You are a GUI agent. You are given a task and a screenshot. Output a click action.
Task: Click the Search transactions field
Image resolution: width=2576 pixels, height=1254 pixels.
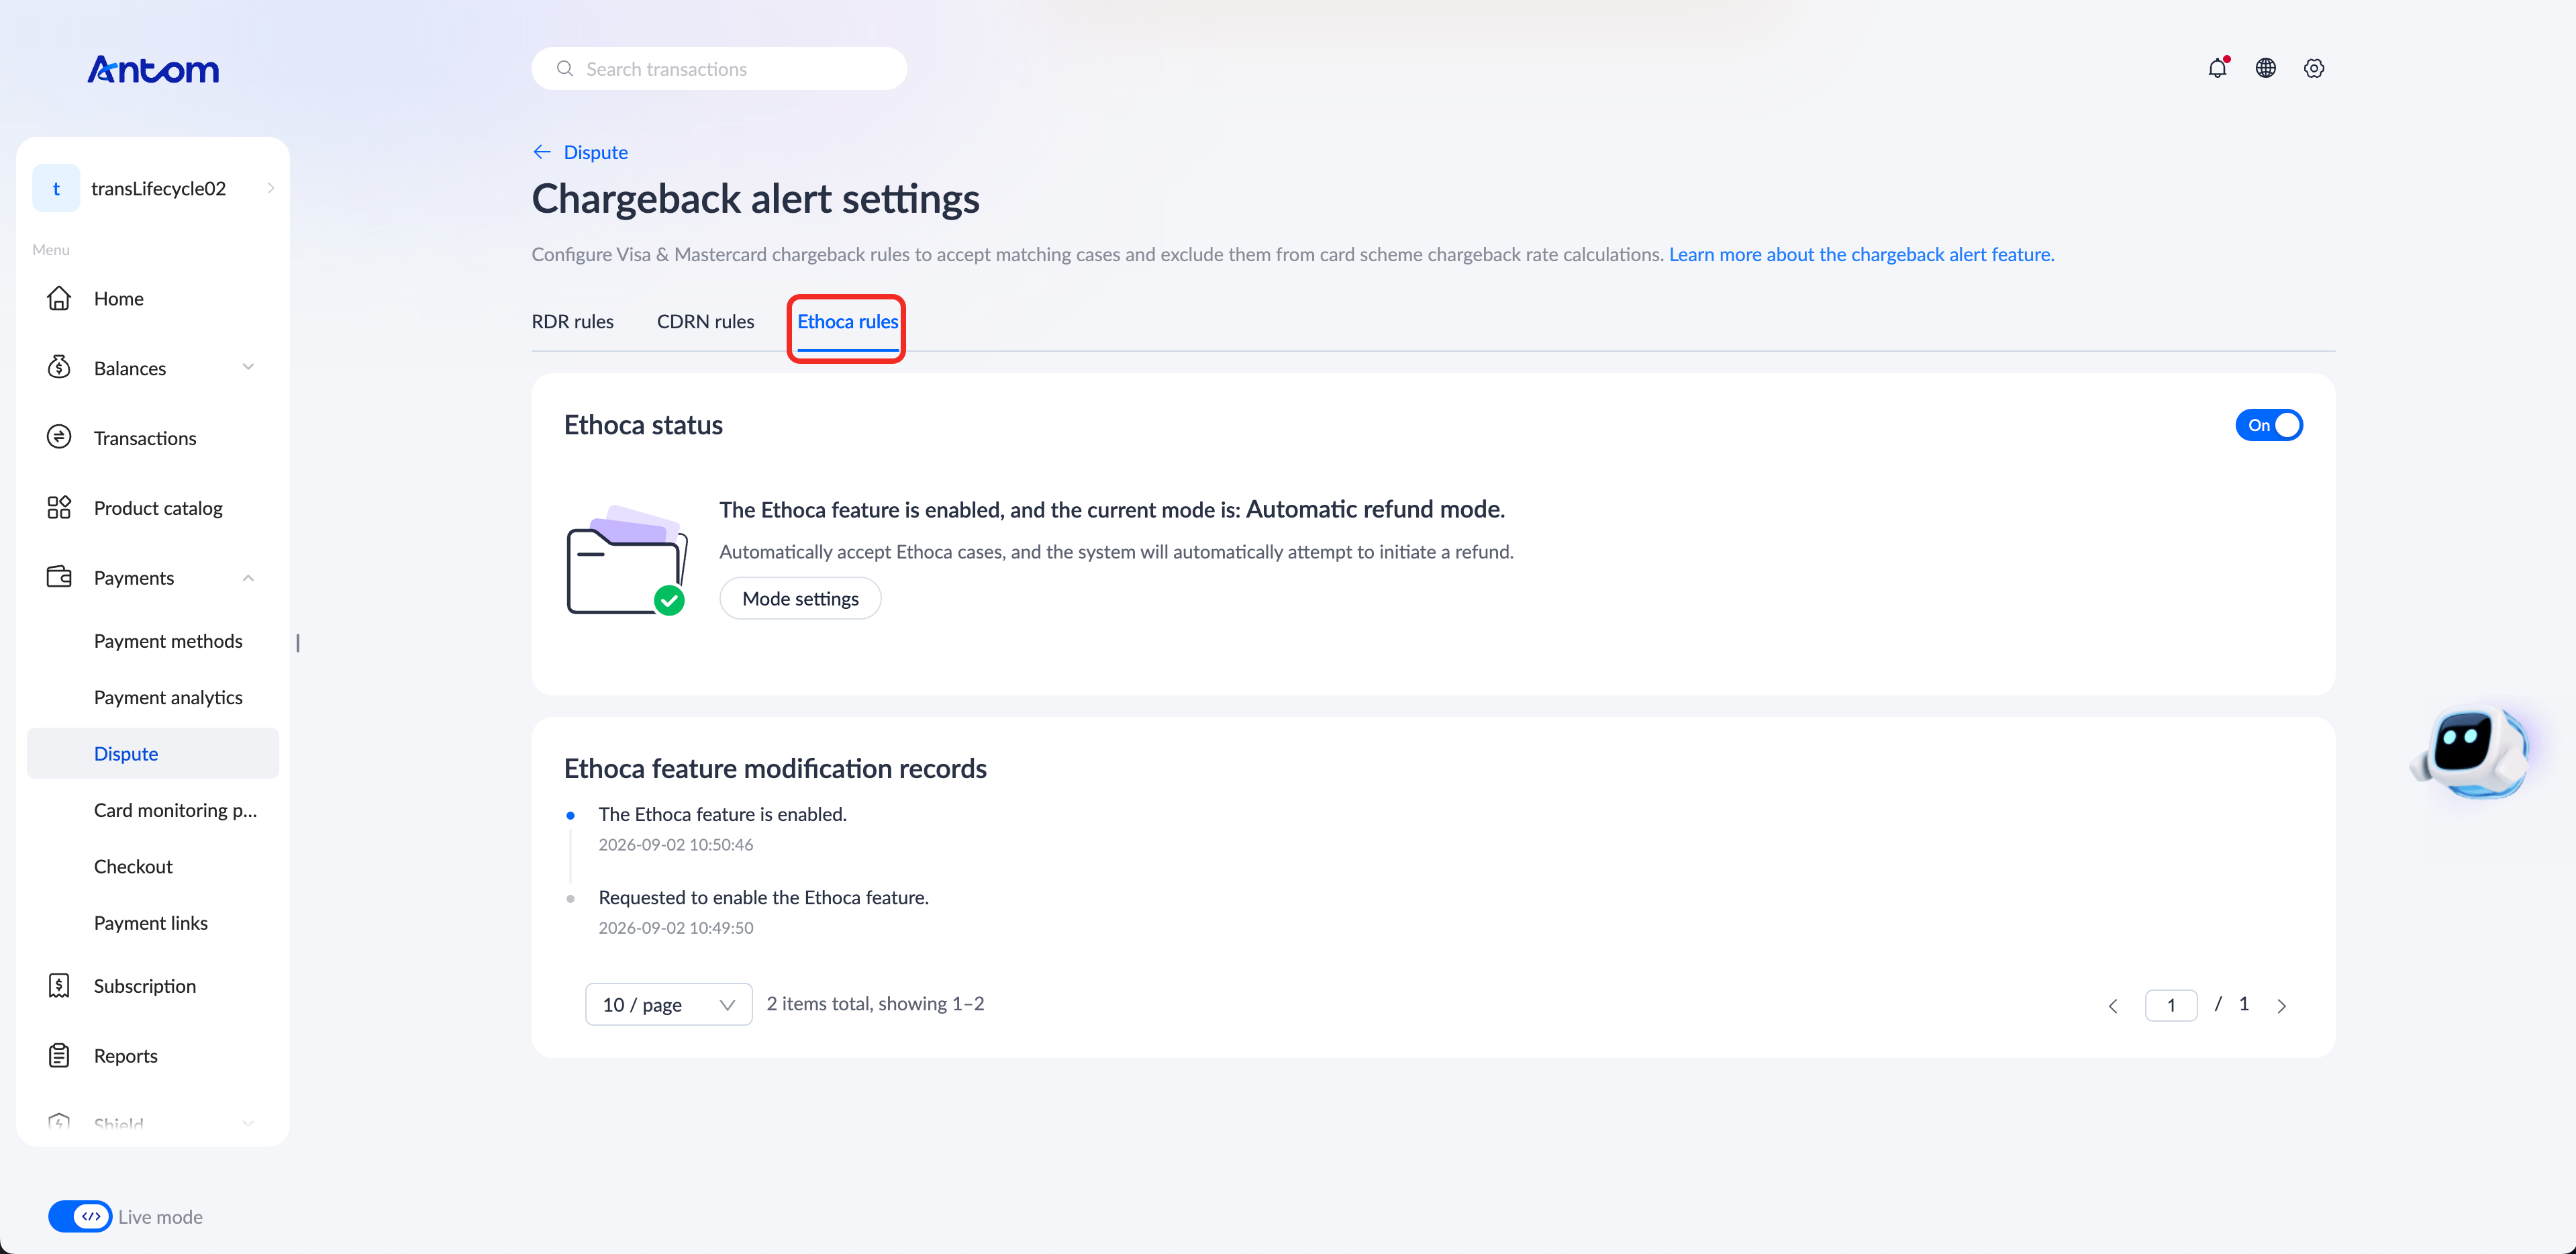click(x=719, y=69)
